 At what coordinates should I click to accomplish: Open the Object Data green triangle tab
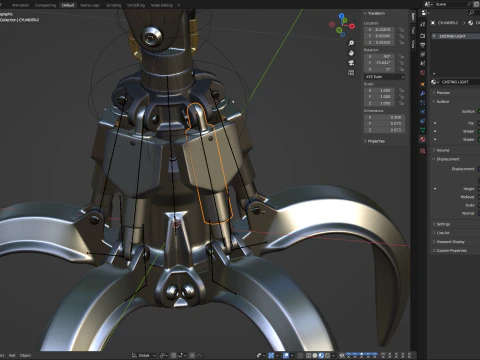tap(423, 130)
